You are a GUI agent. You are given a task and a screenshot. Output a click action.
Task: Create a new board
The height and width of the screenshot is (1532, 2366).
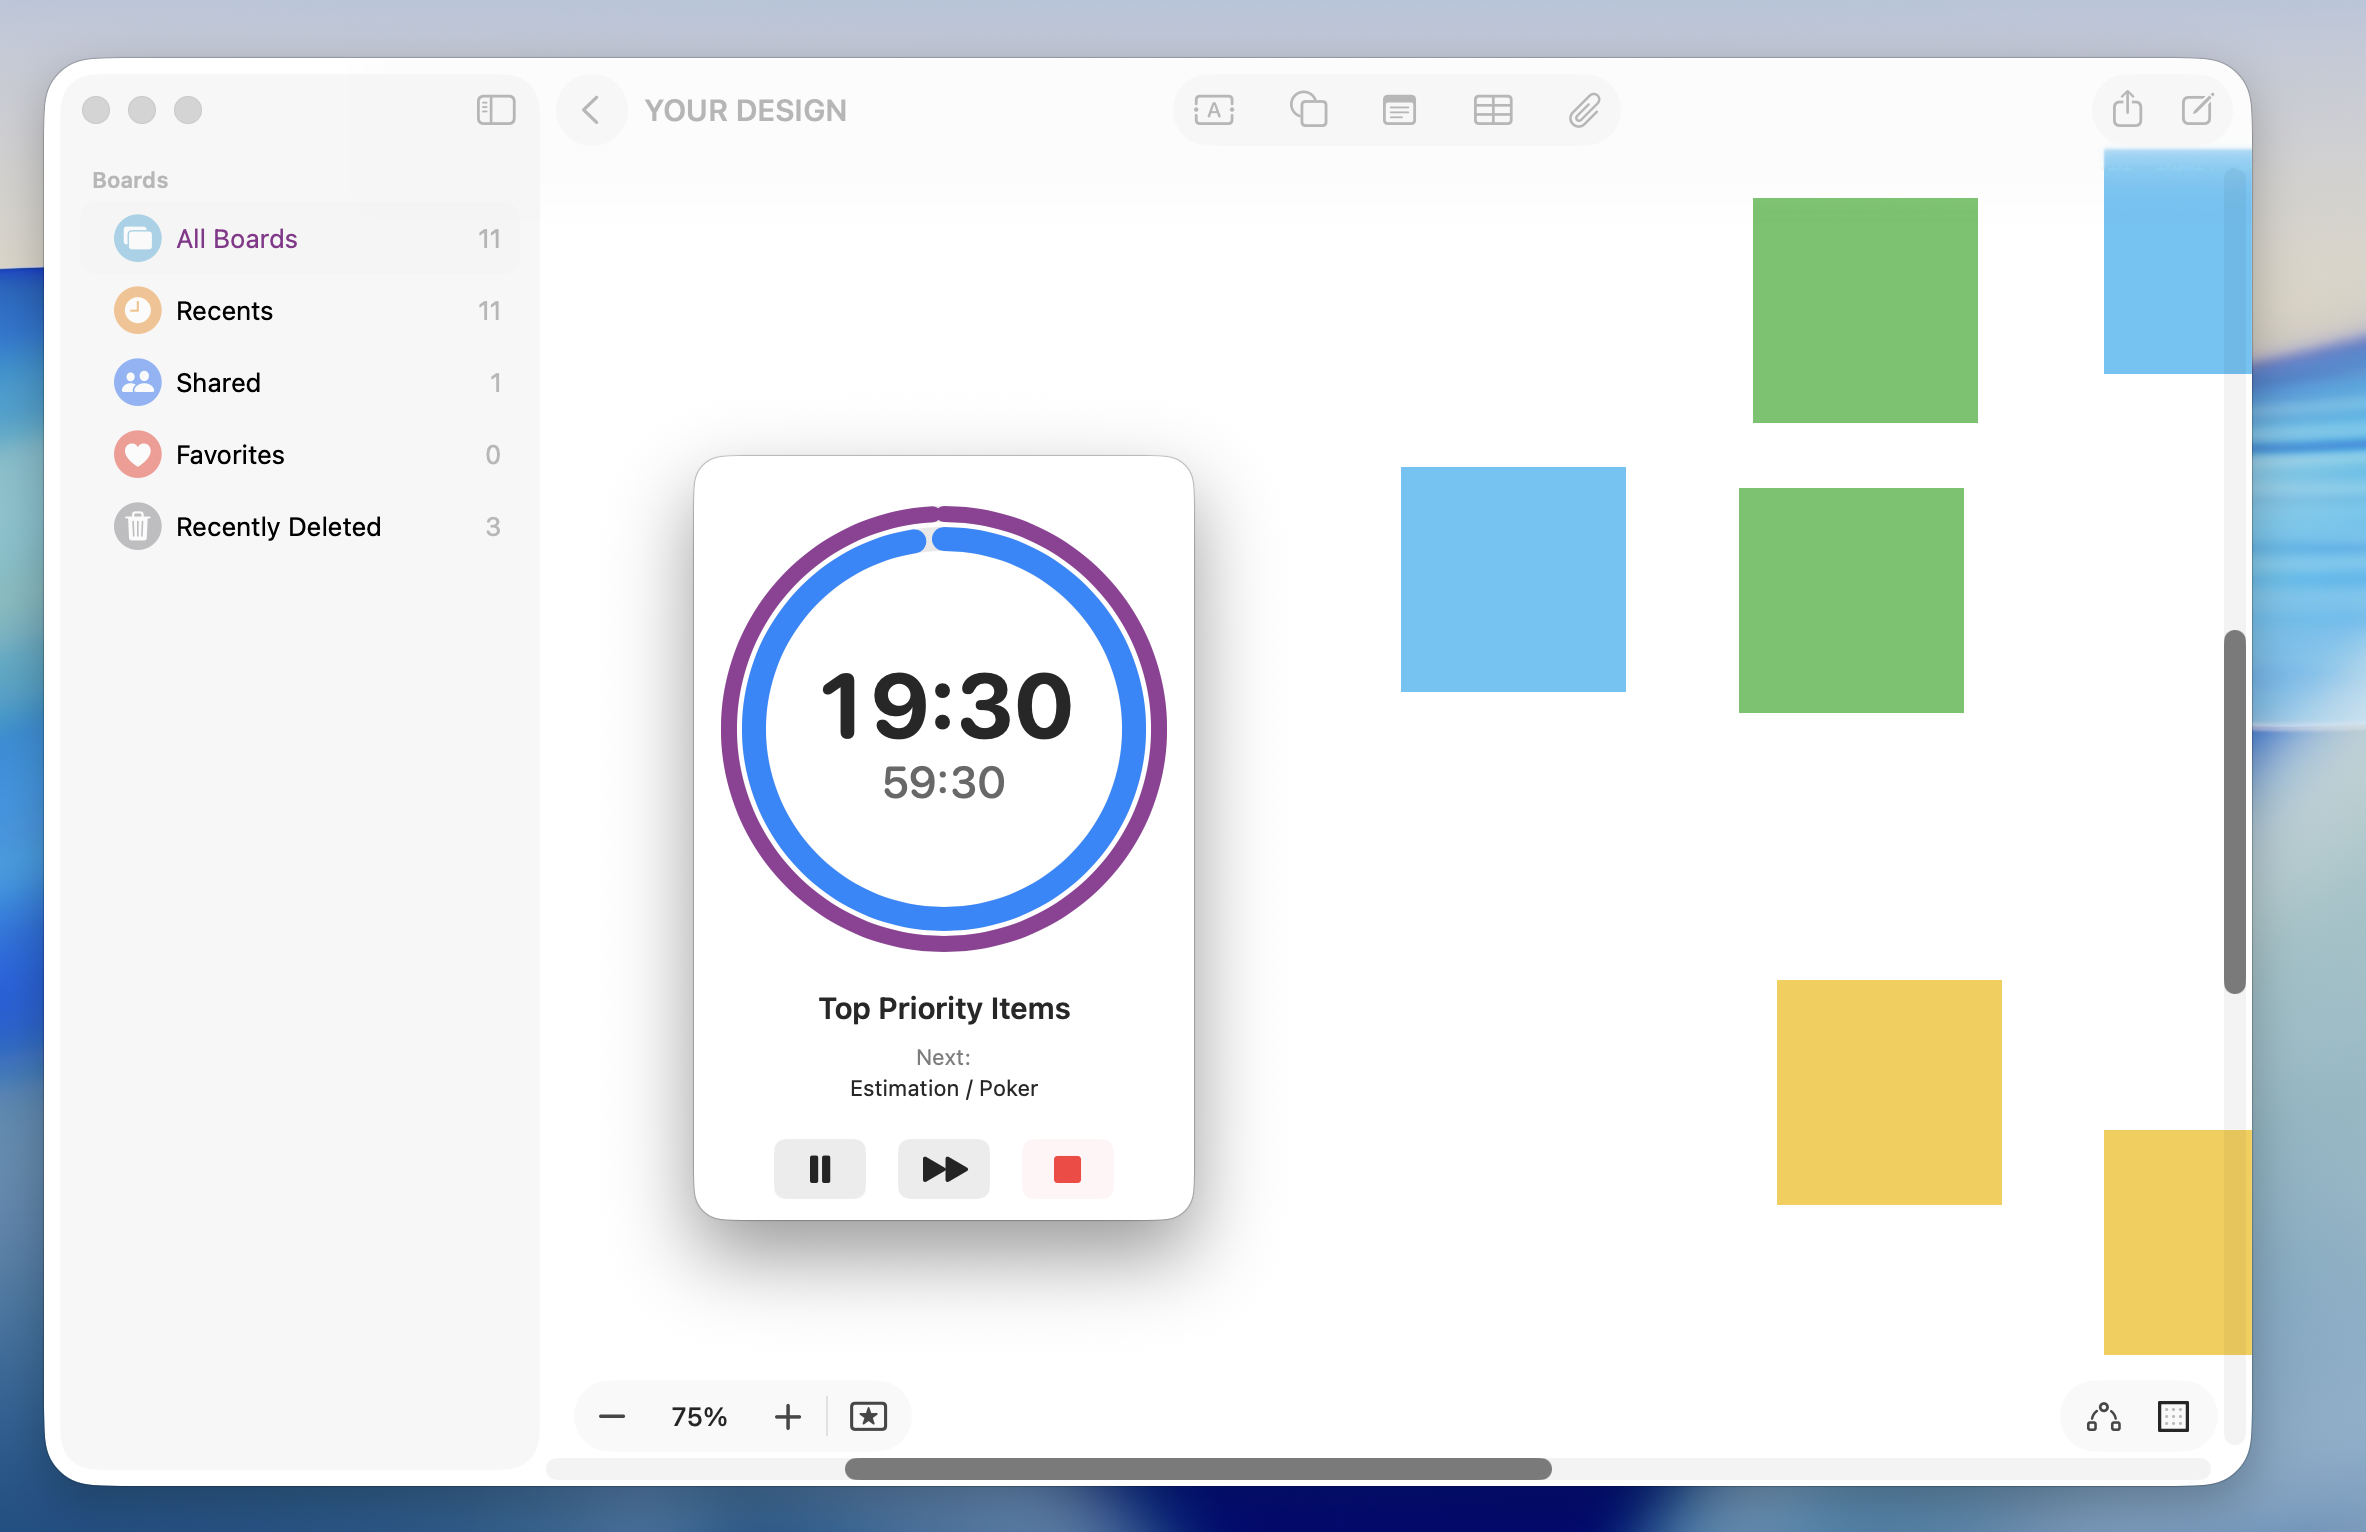(2198, 110)
